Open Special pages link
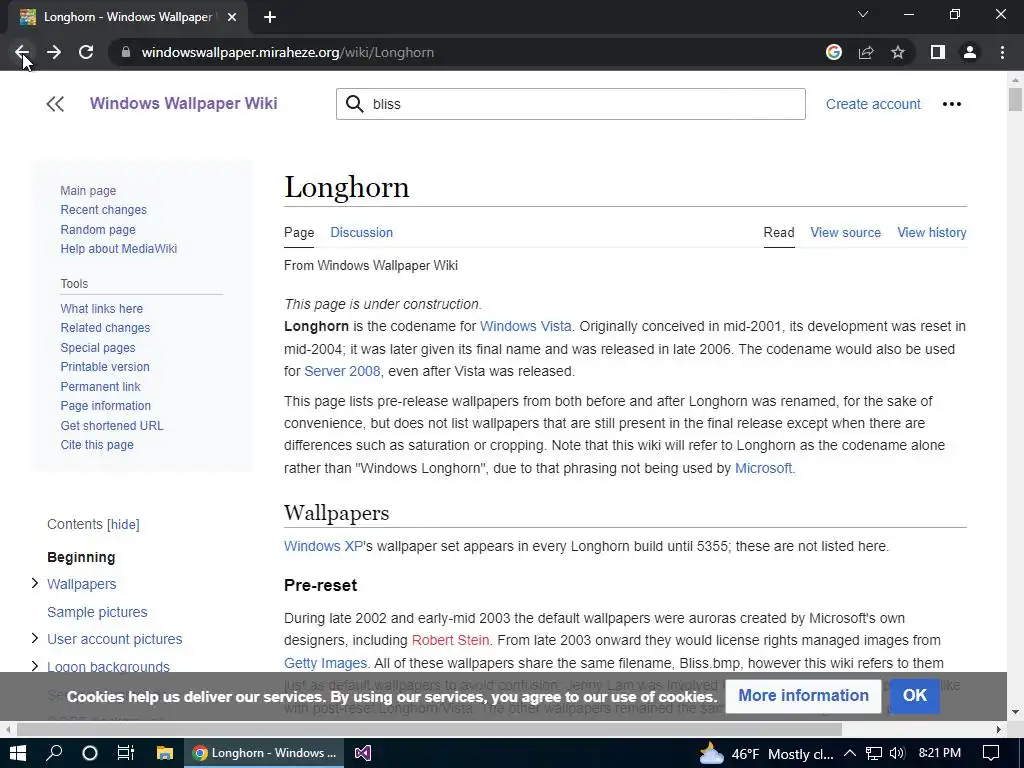 98,347
